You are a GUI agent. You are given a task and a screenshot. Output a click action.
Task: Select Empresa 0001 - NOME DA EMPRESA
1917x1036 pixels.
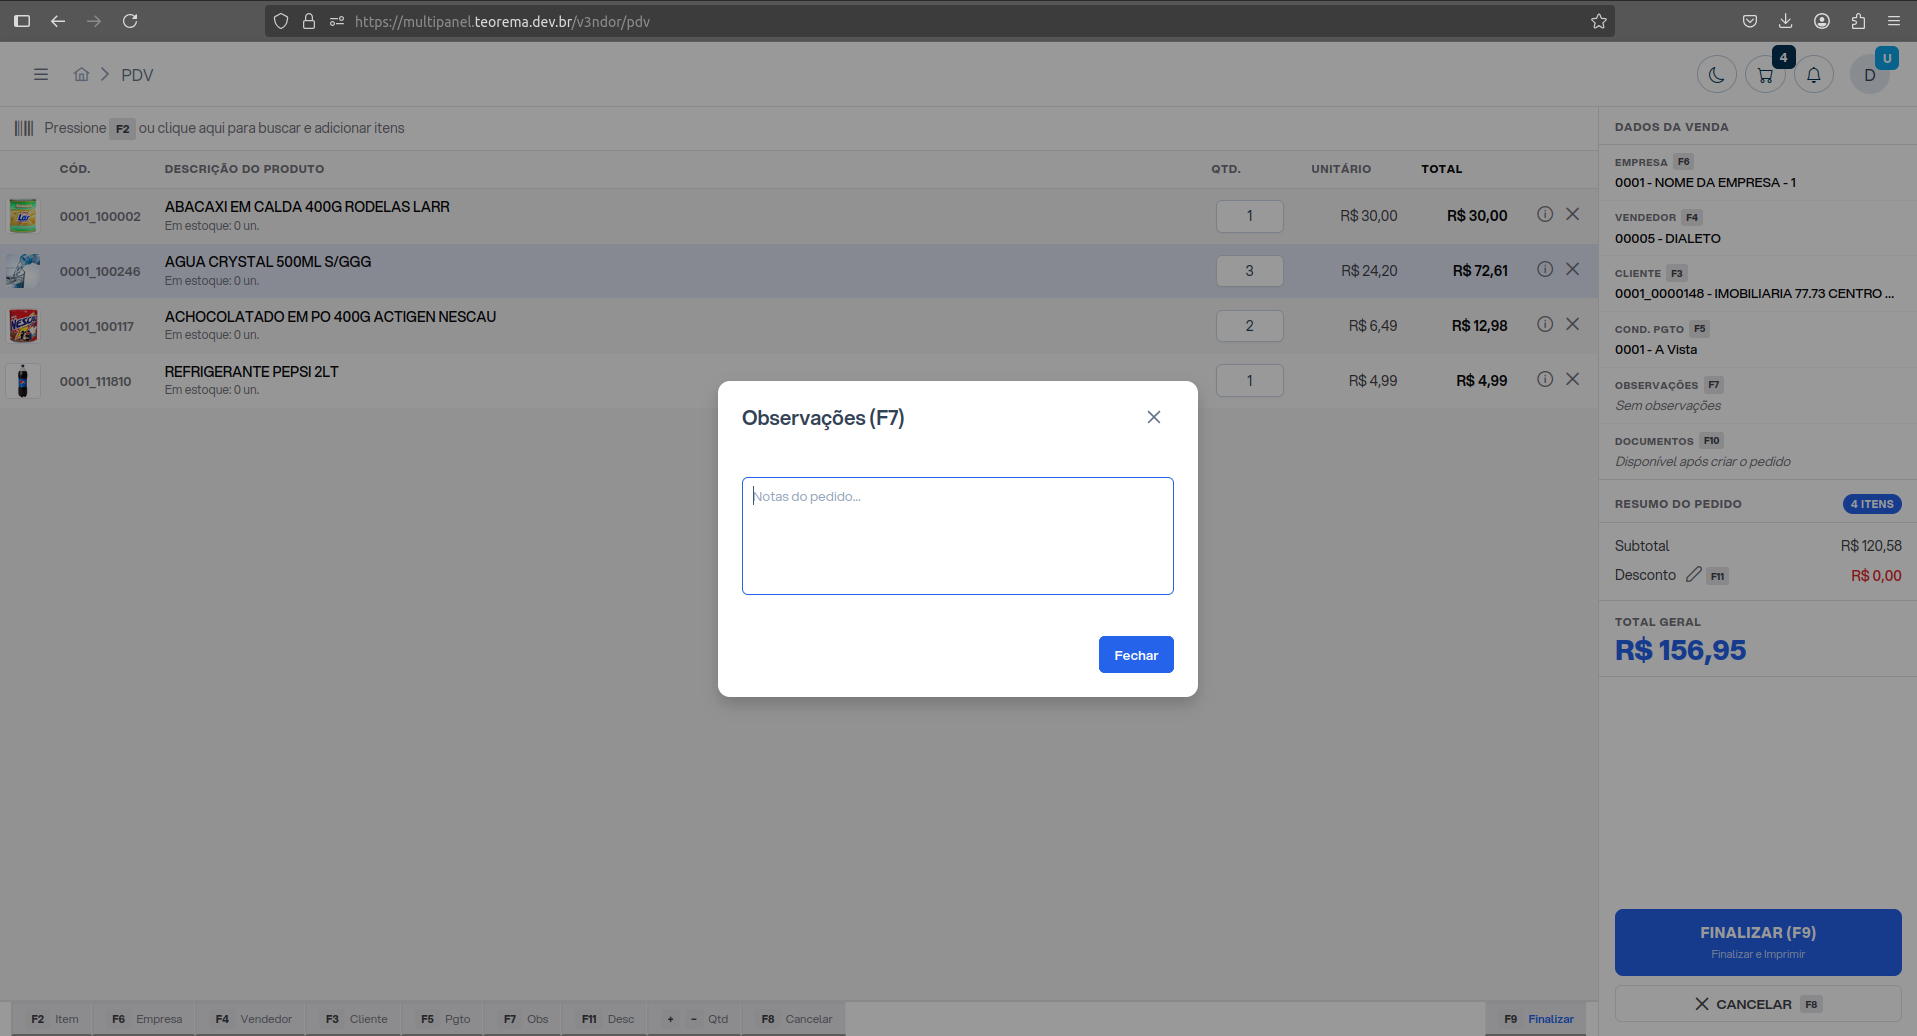pos(1758,173)
